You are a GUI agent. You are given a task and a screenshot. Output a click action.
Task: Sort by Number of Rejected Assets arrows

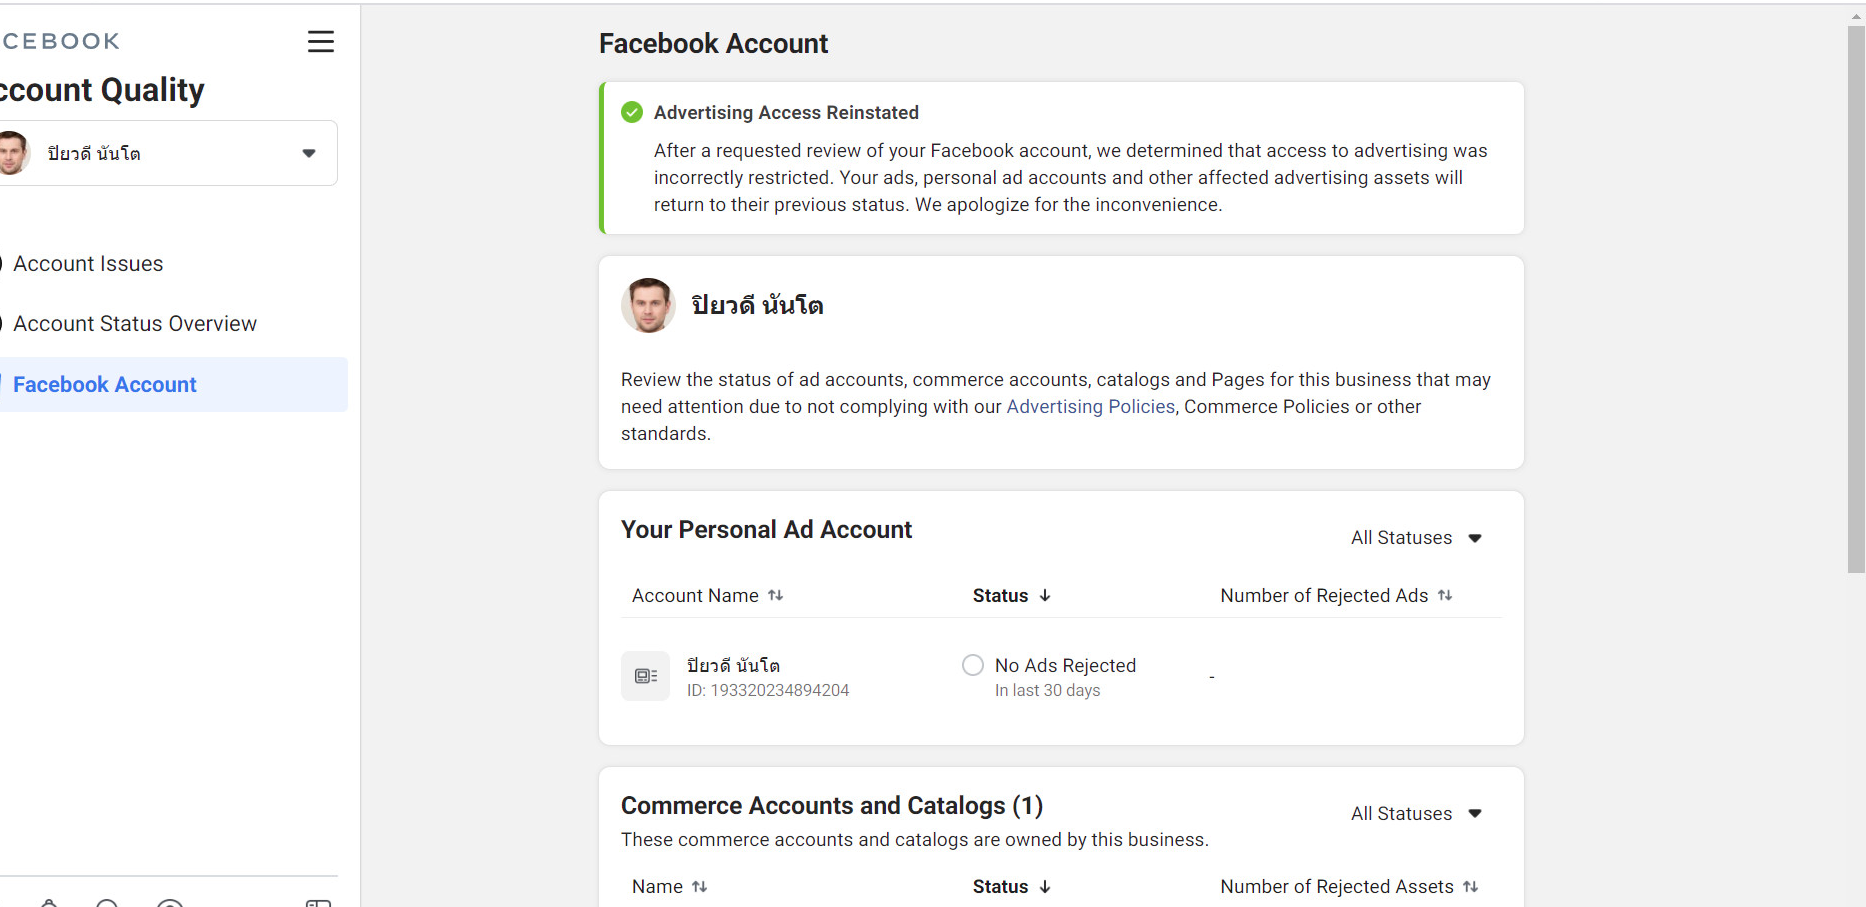tap(1470, 886)
